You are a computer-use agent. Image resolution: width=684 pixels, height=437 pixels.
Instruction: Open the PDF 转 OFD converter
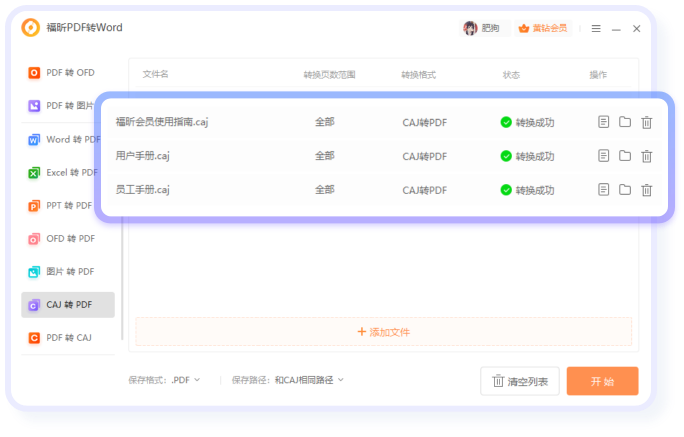(x=68, y=73)
